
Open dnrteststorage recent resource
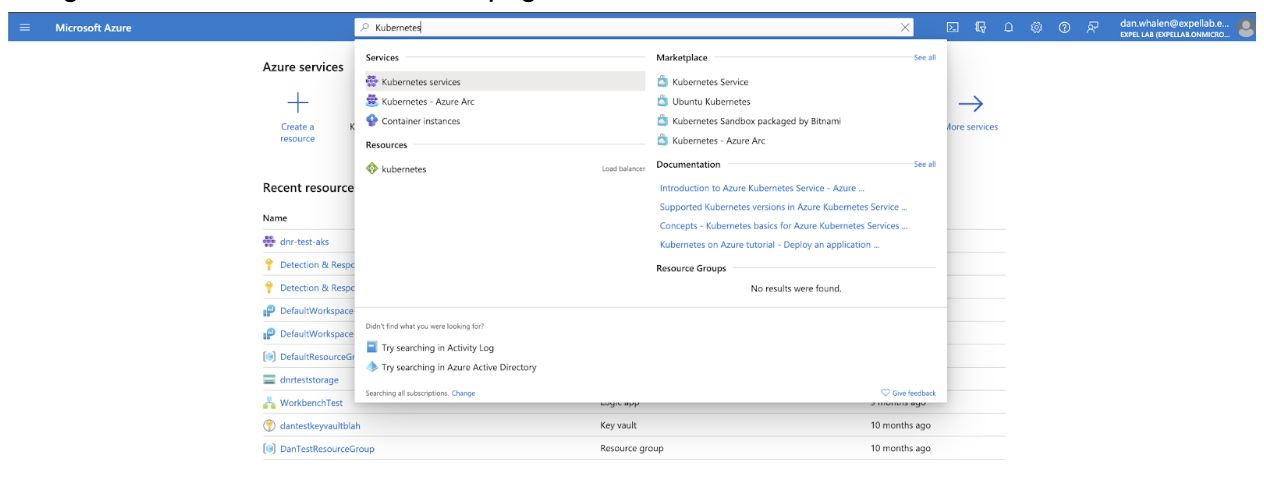click(309, 380)
